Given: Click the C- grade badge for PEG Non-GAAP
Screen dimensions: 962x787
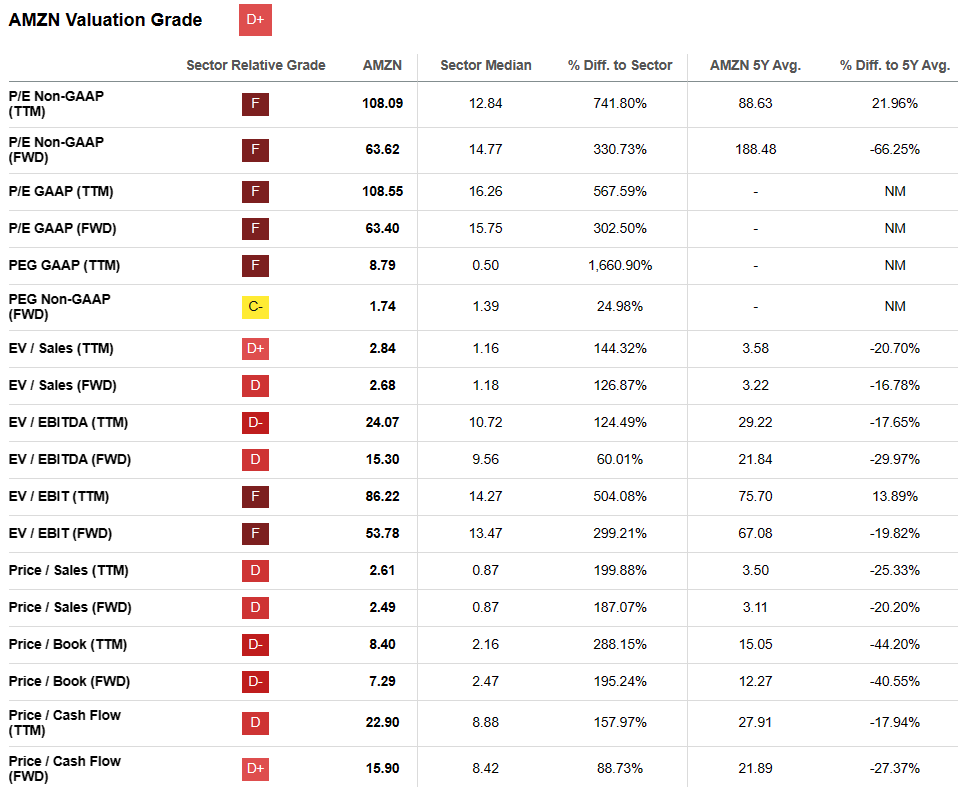Looking at the screenshot, I should click(x=256, y=307).
